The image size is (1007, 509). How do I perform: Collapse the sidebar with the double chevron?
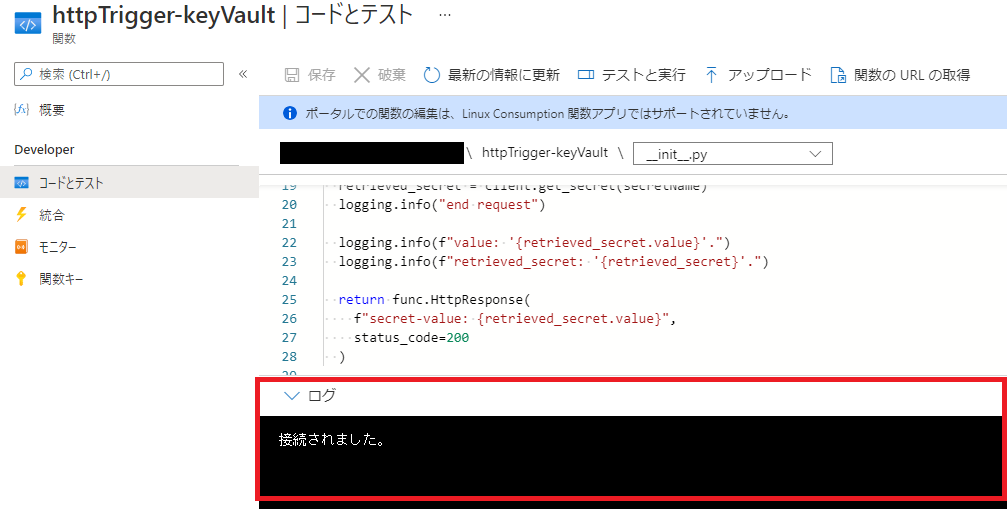tap(243, 74)
